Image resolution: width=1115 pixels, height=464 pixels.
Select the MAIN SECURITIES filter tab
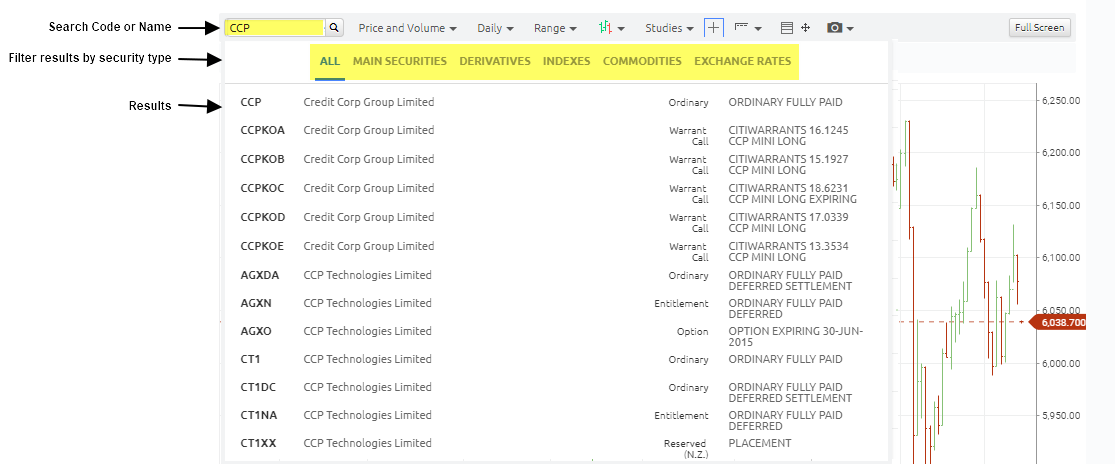tap(400, 62)
